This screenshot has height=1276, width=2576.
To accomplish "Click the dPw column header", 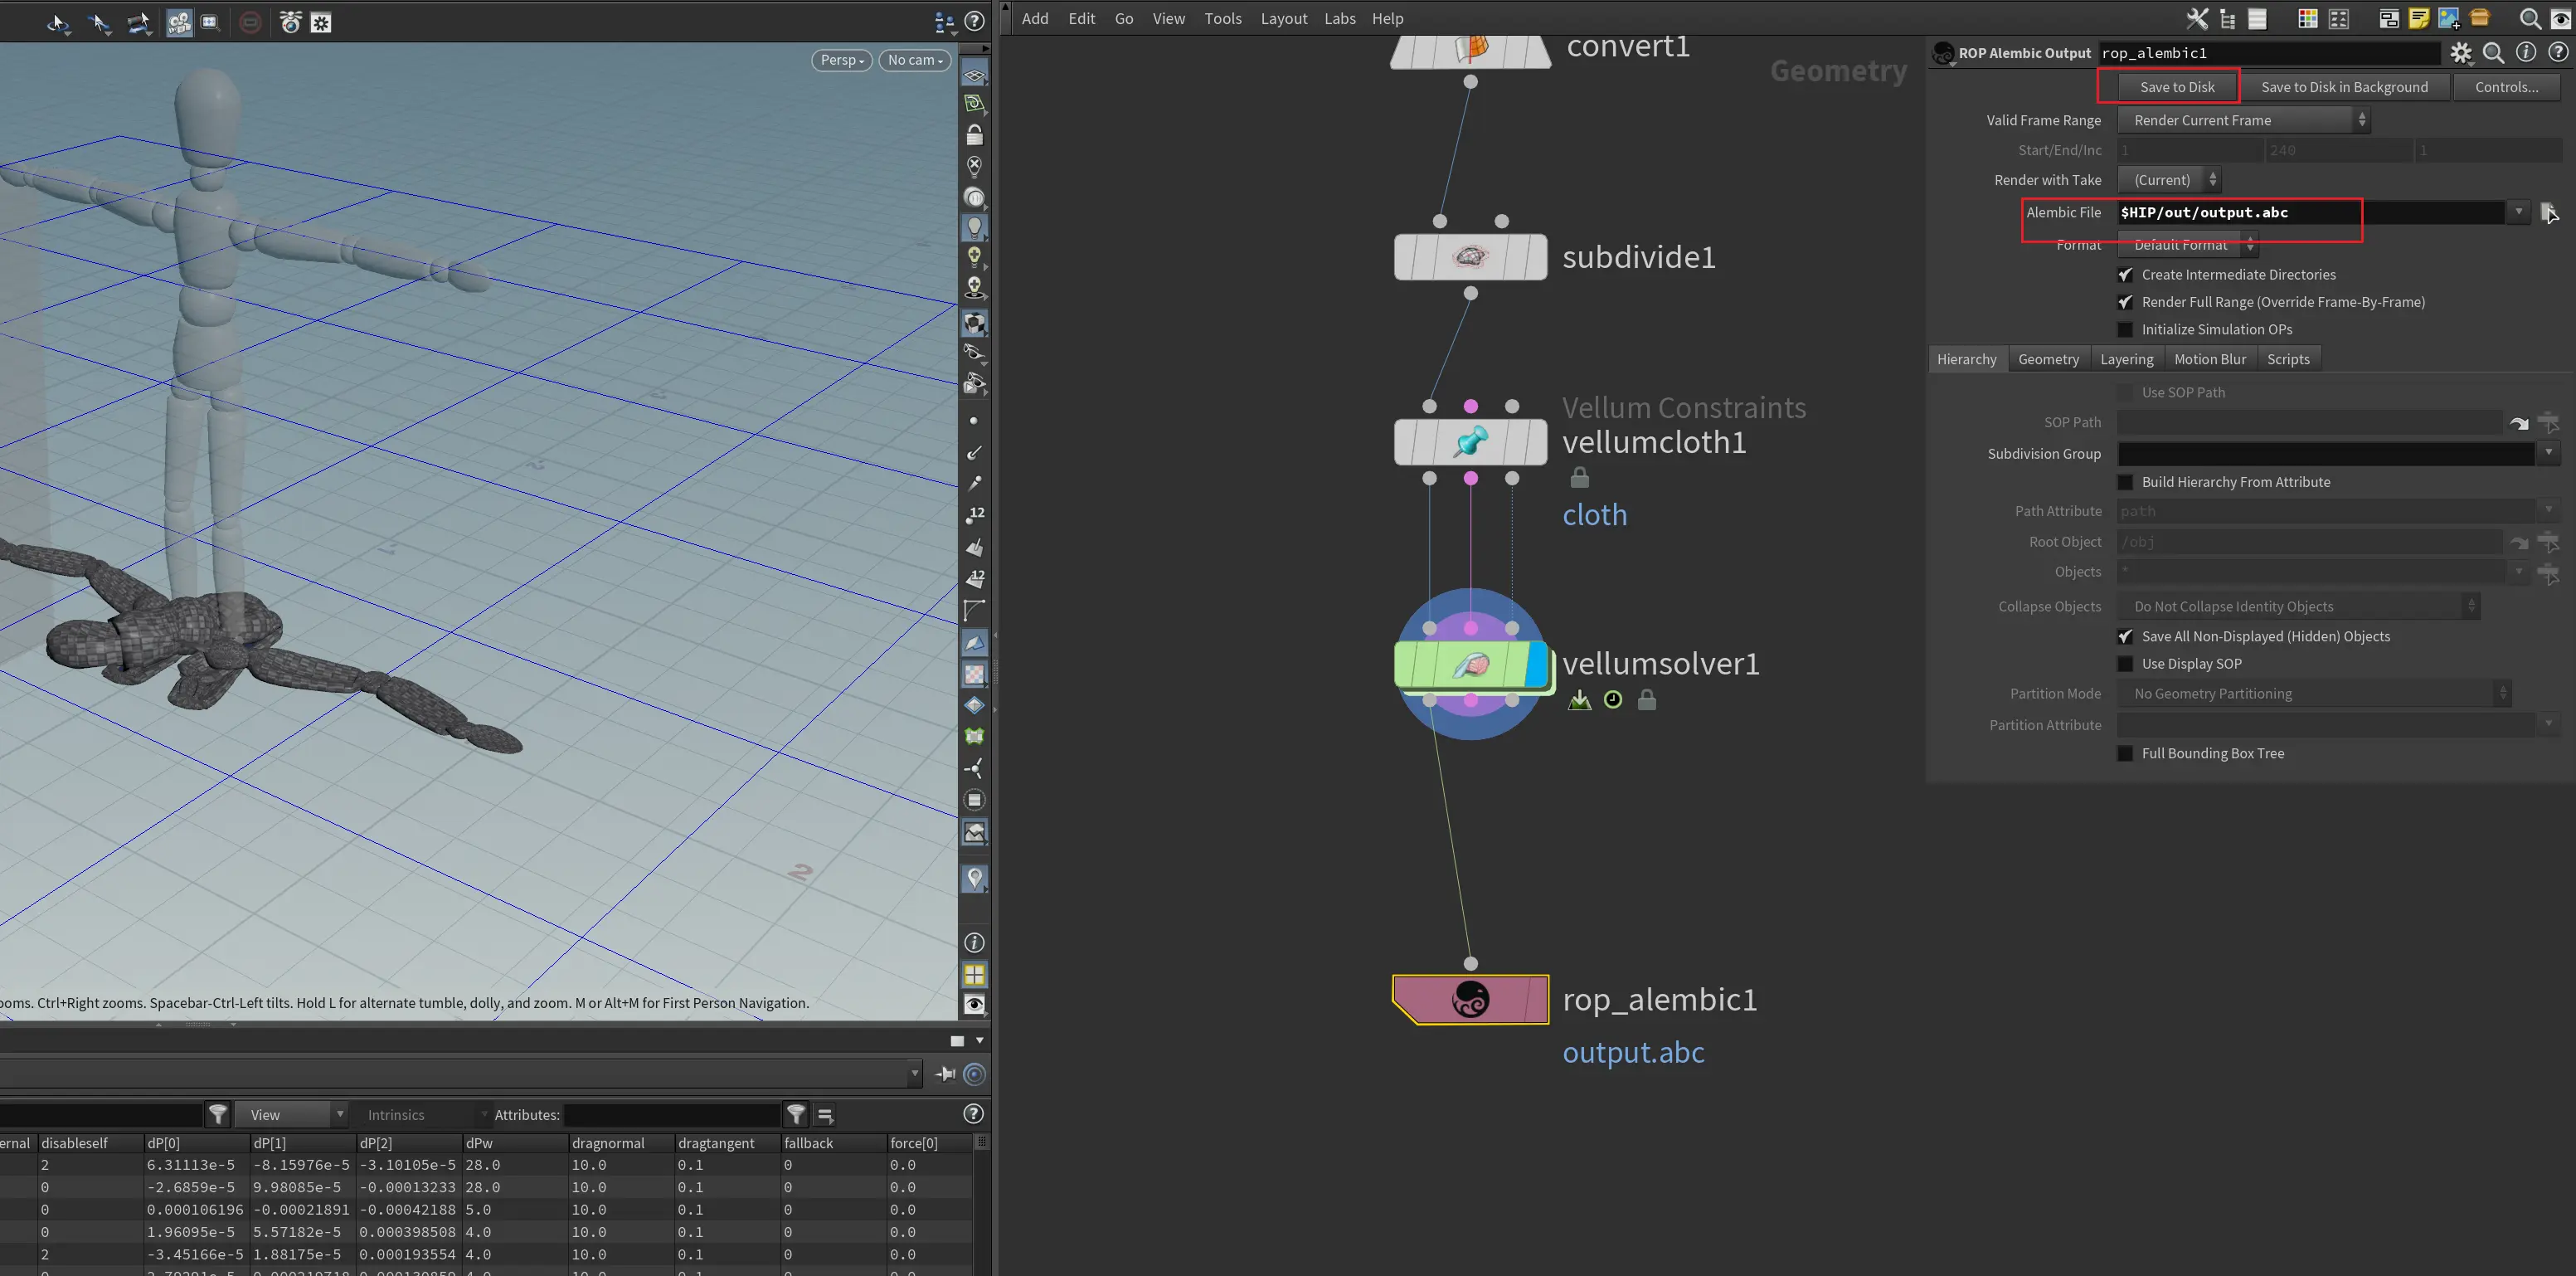I will coord(514,1143).
